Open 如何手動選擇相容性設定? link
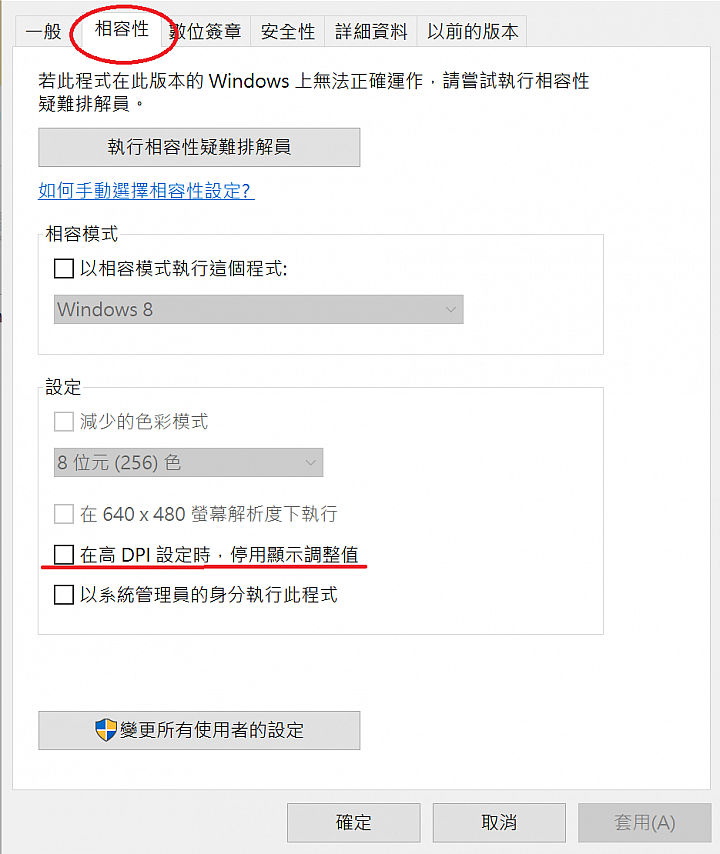This screenshot has width=720, height=854. (x=146, y=190)
